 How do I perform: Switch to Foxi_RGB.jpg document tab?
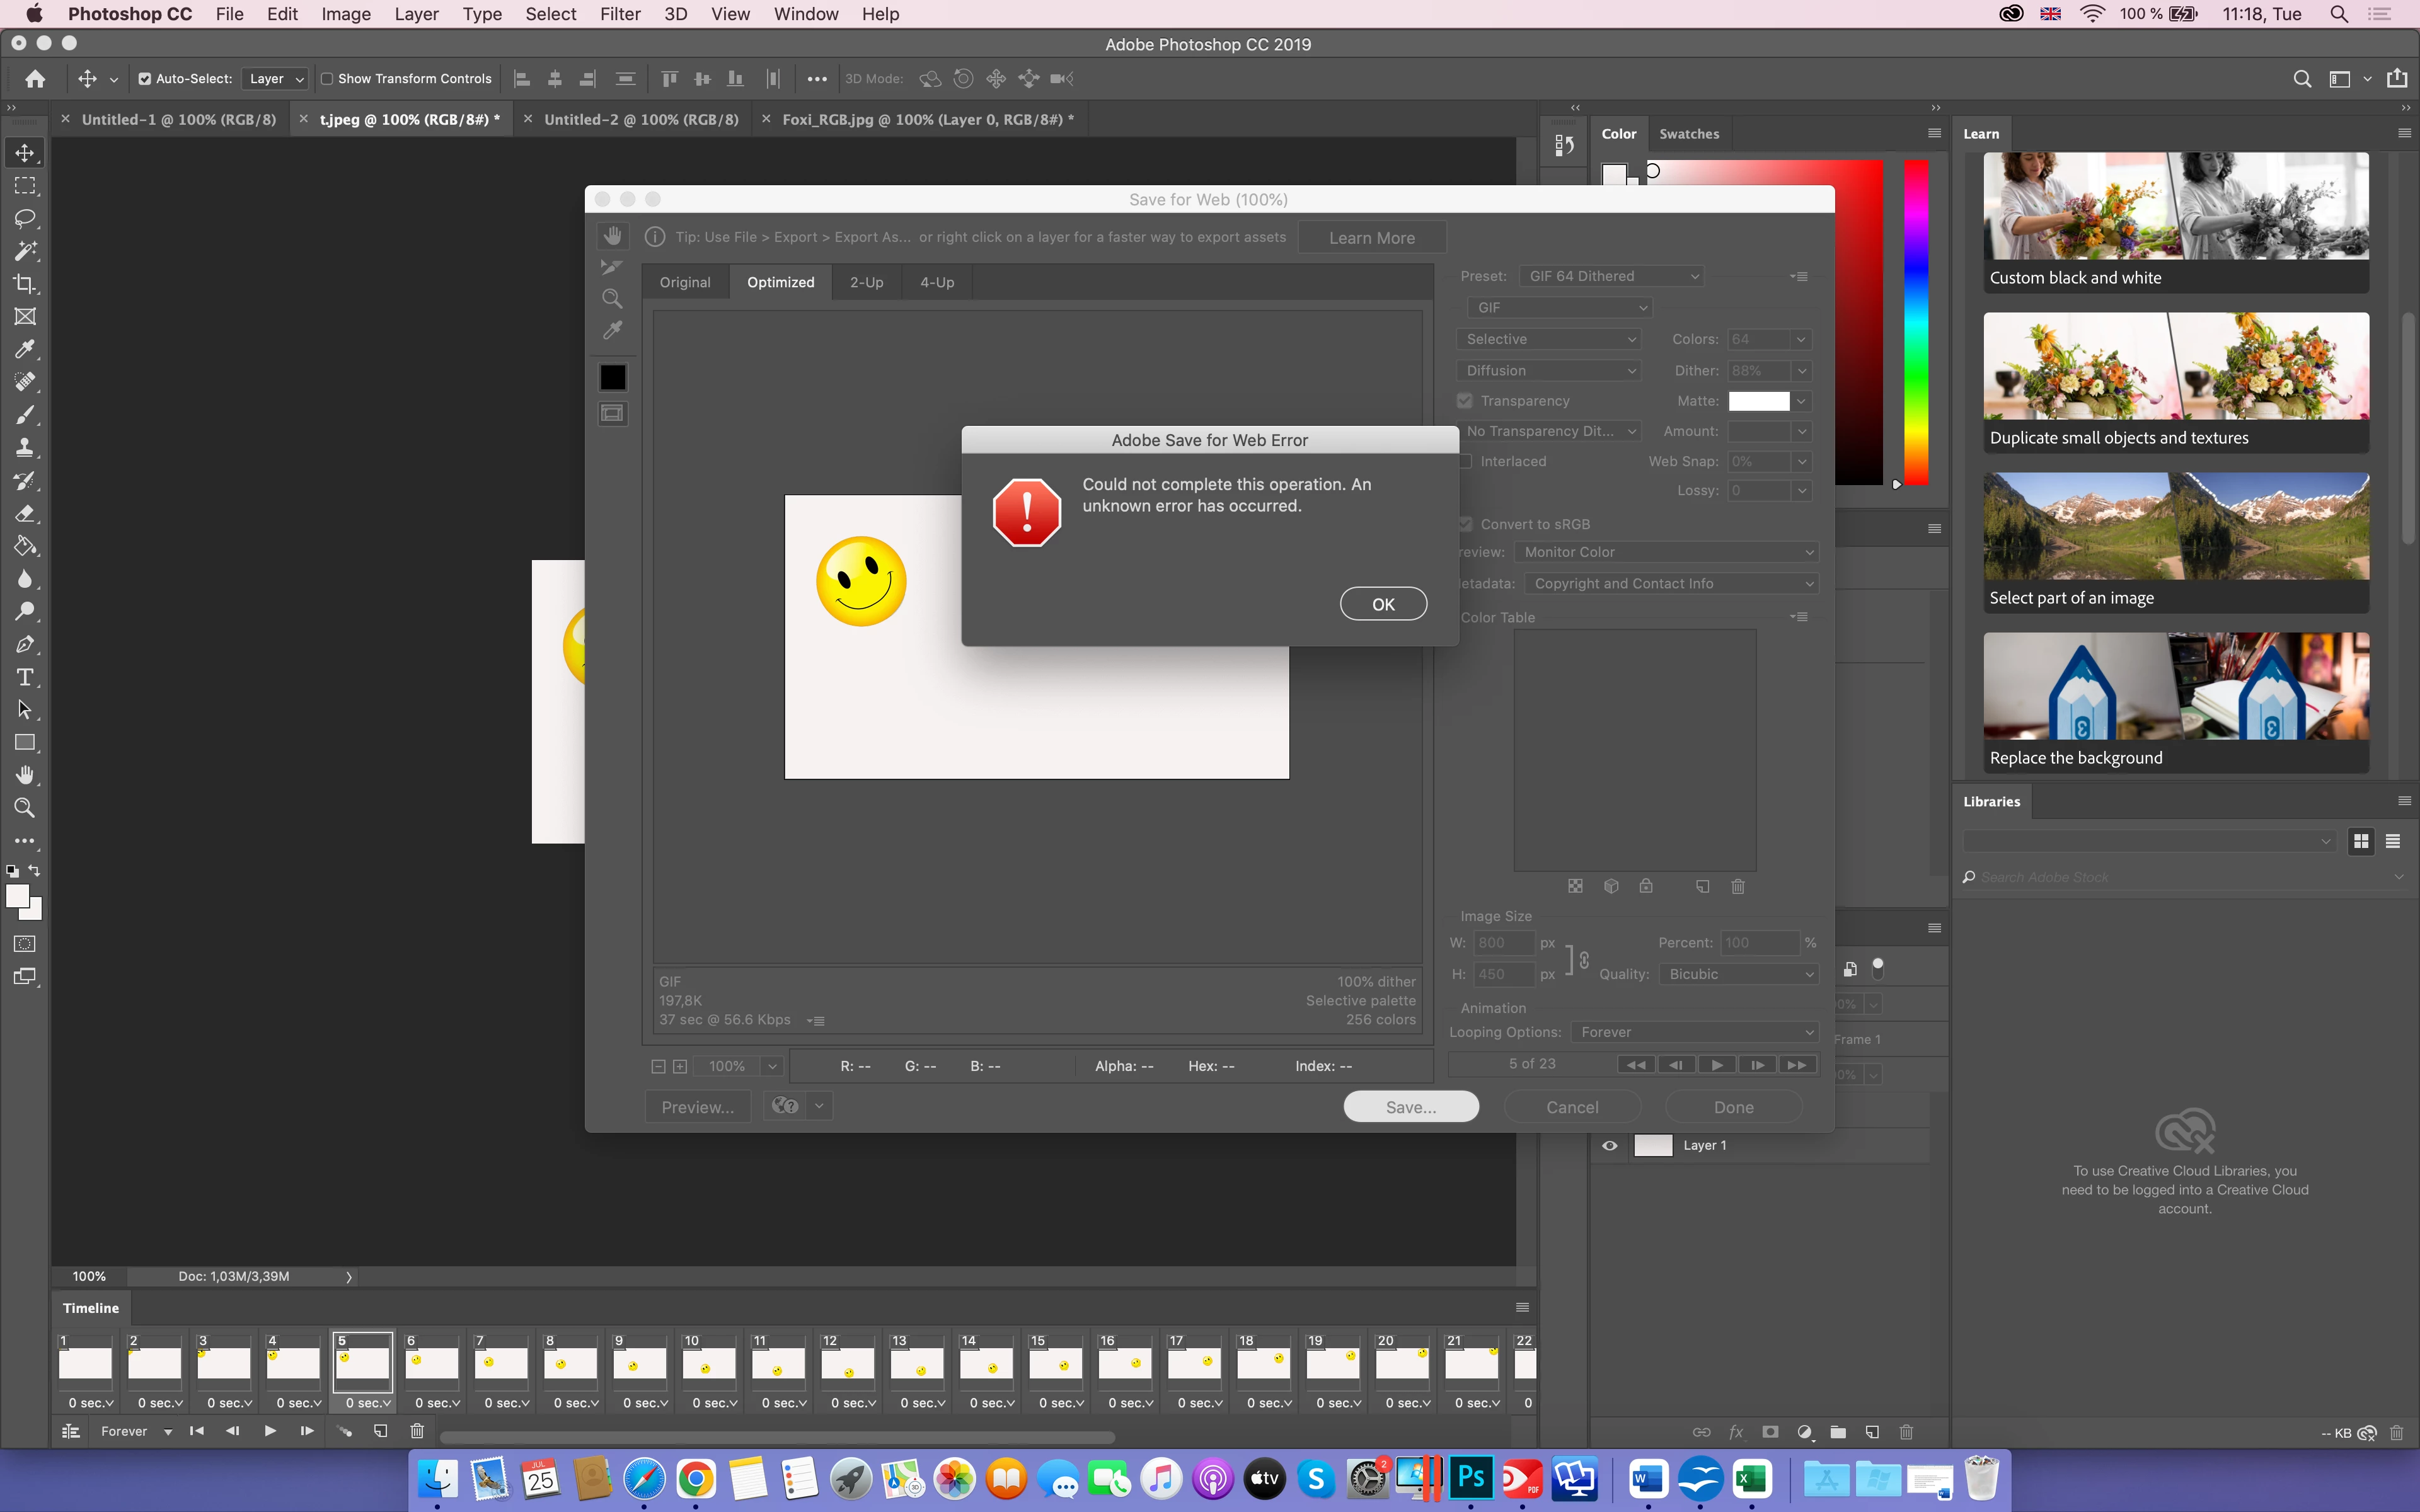(927, 119)
